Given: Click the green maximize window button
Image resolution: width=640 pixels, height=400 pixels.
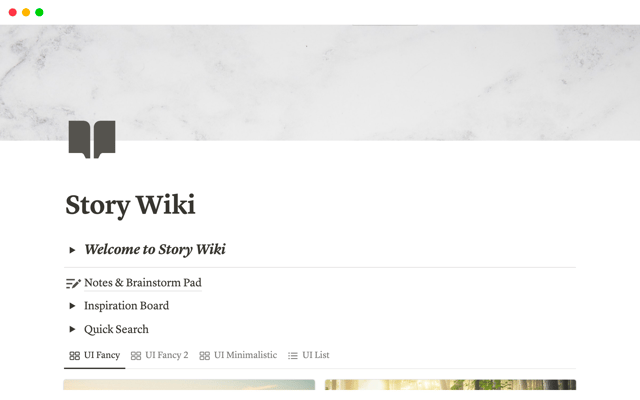Looking at the screenshot, I should [x=39, y=12].
